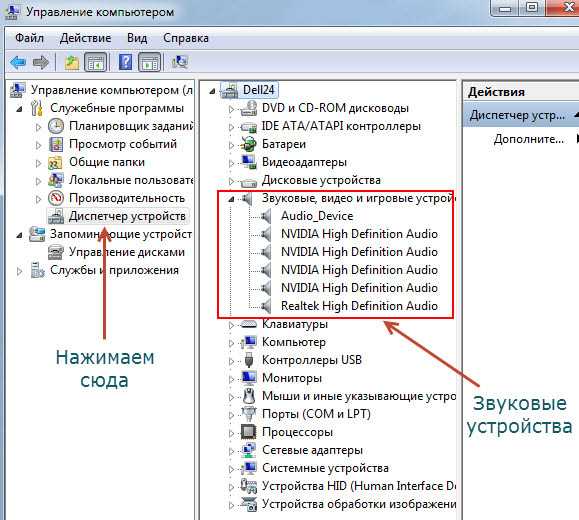The height and width of the screenshot is (520, 579).
Task: Expand Службы и приложения in the left tree
Action: (x=20, y=271)
